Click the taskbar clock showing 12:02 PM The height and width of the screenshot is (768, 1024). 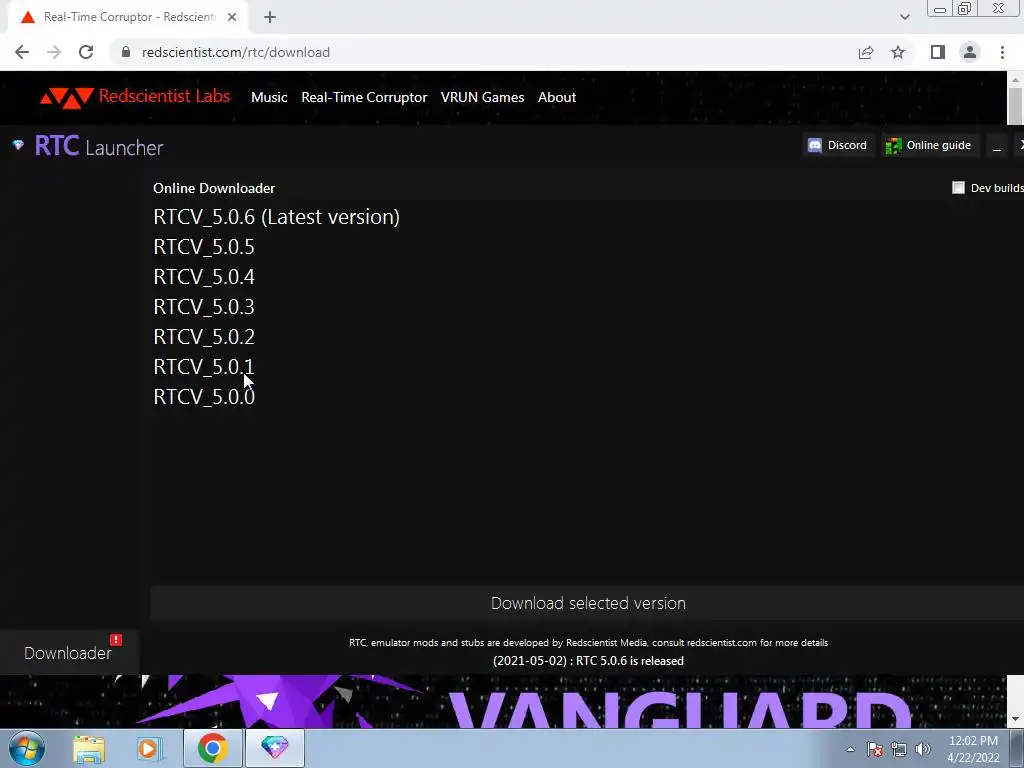[973, 748]
